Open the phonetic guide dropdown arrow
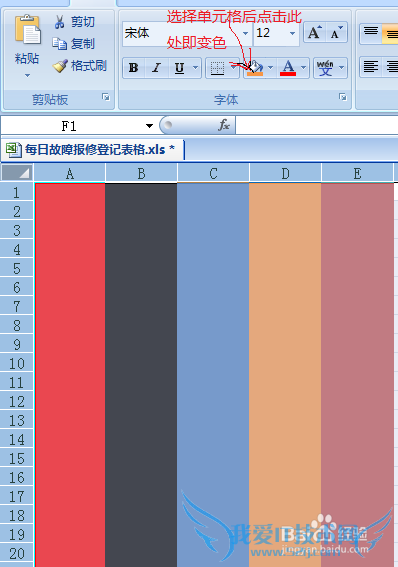Viewport: 398px width, 567px height. [x=342, y=68]
